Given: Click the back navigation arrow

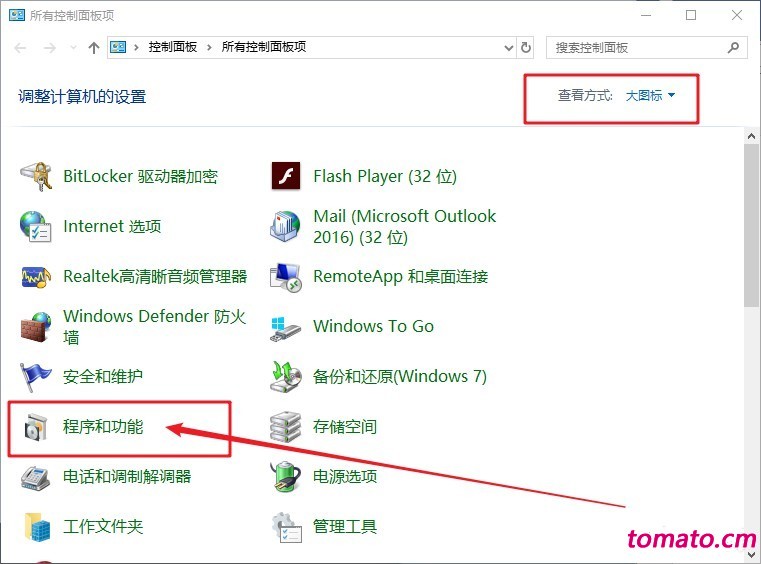Looking at the screenshot, I should tap(20, 48).
